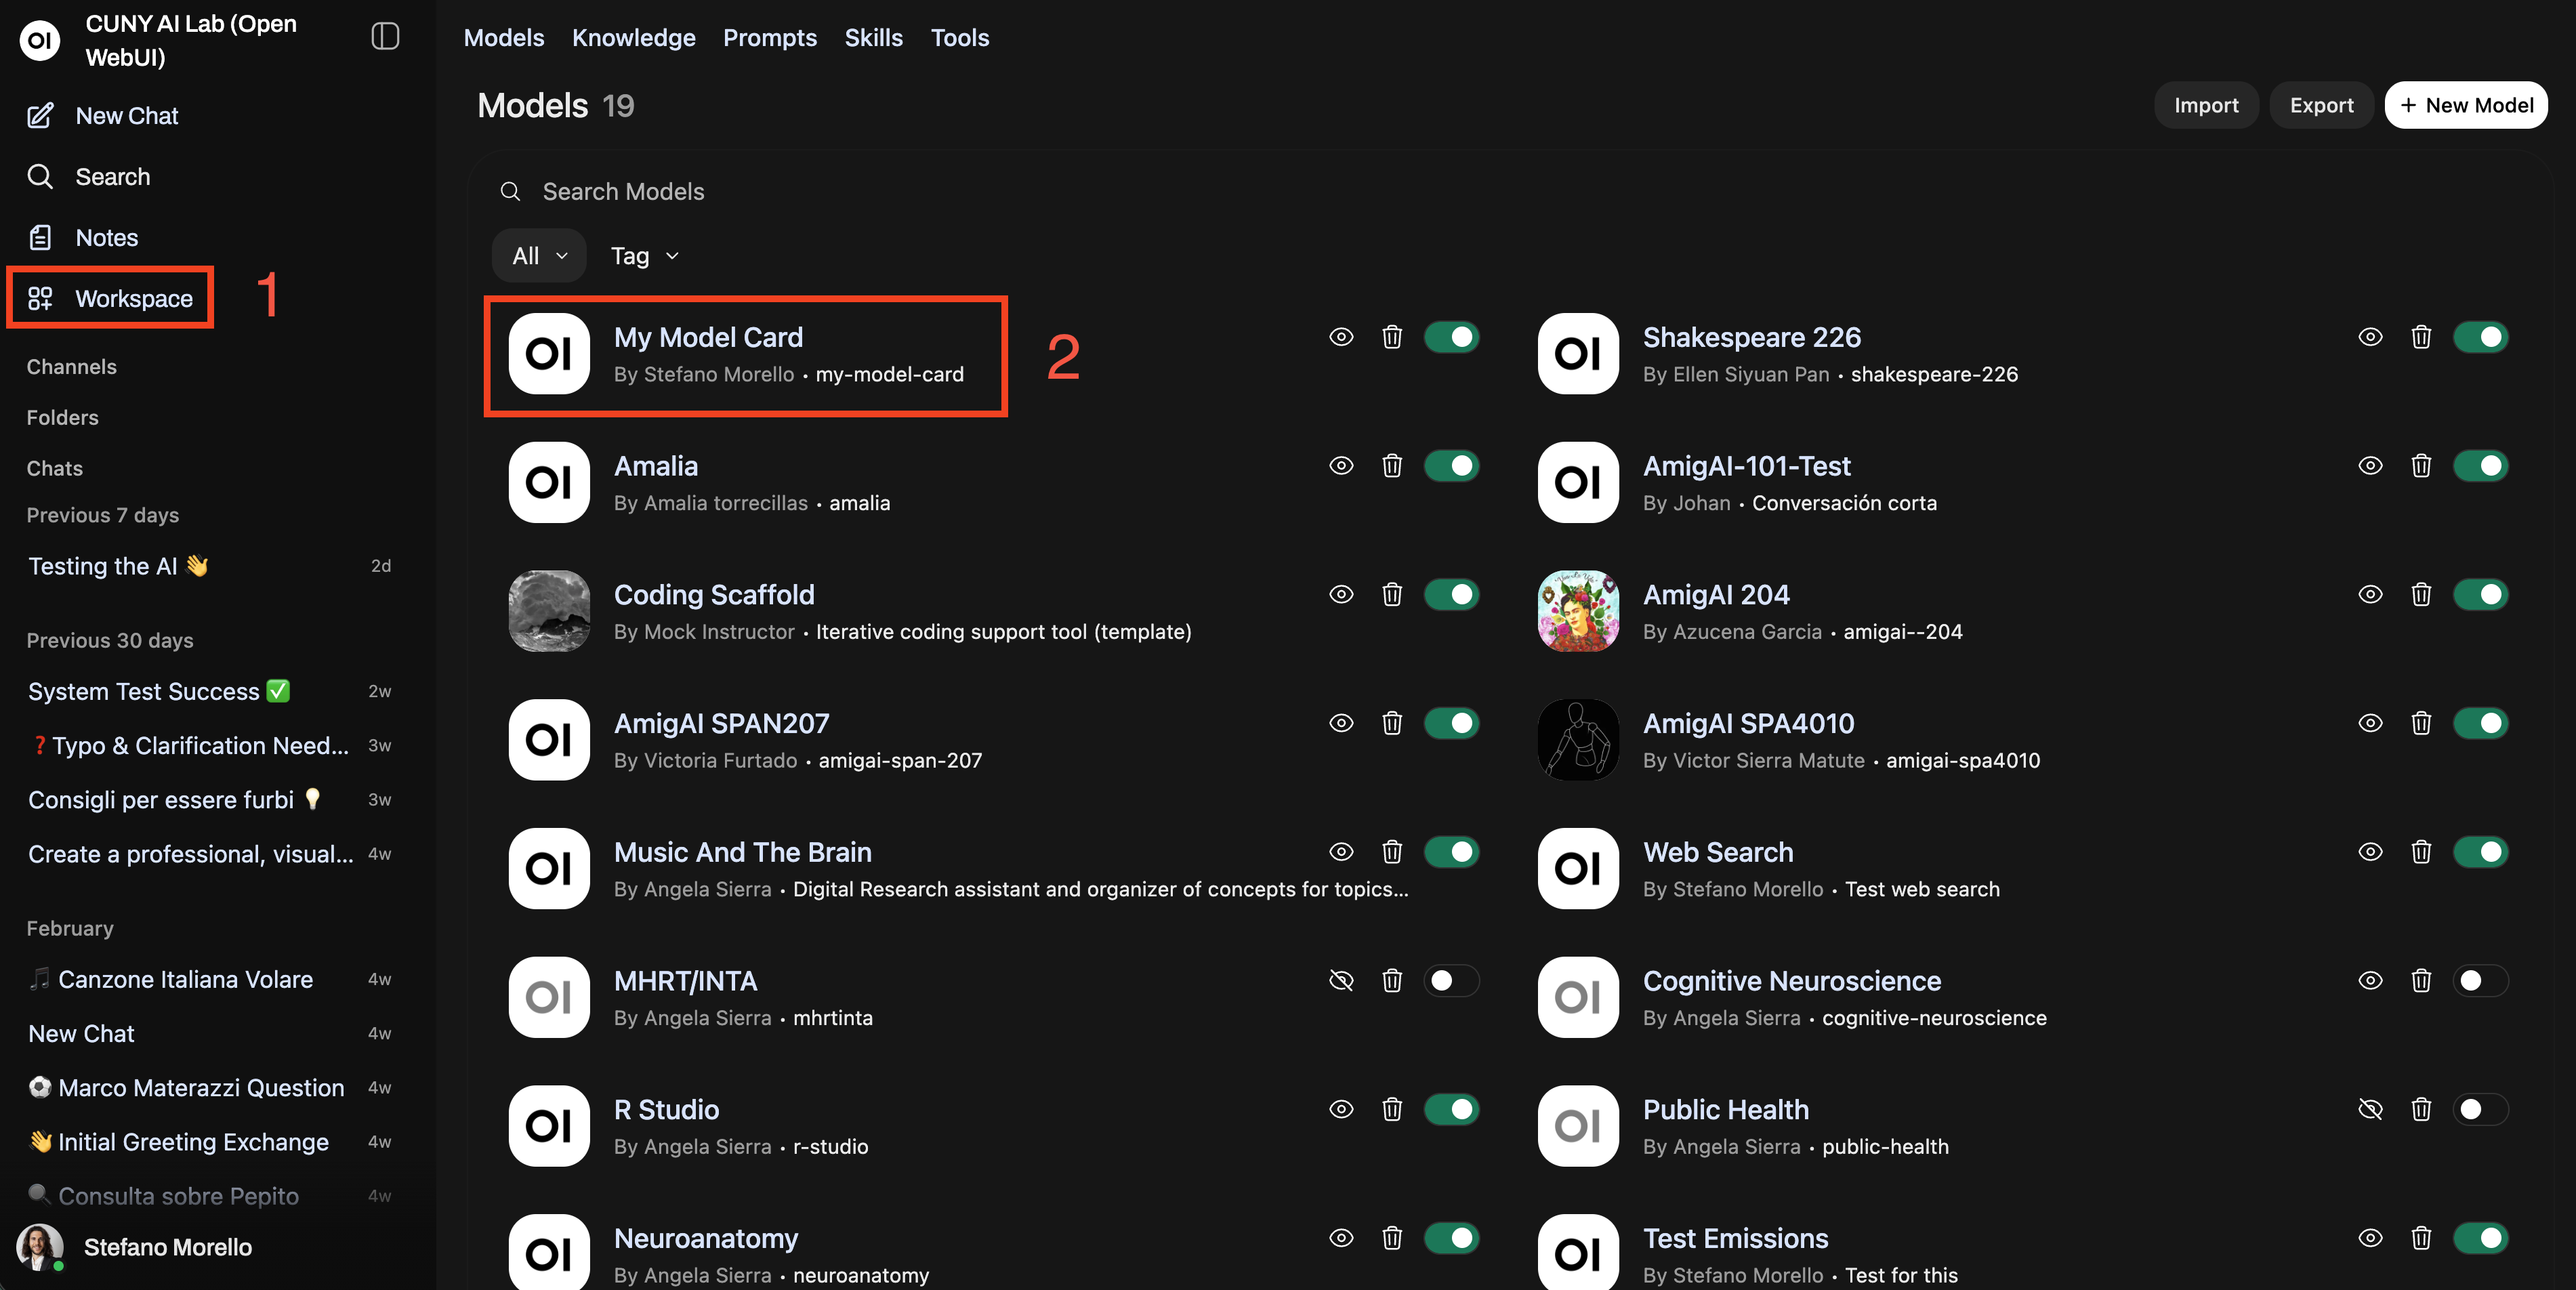The width and height of the screenshot is (2576, 1290).
Task: Delete the Amalia model
Action: coord(1392,466)
